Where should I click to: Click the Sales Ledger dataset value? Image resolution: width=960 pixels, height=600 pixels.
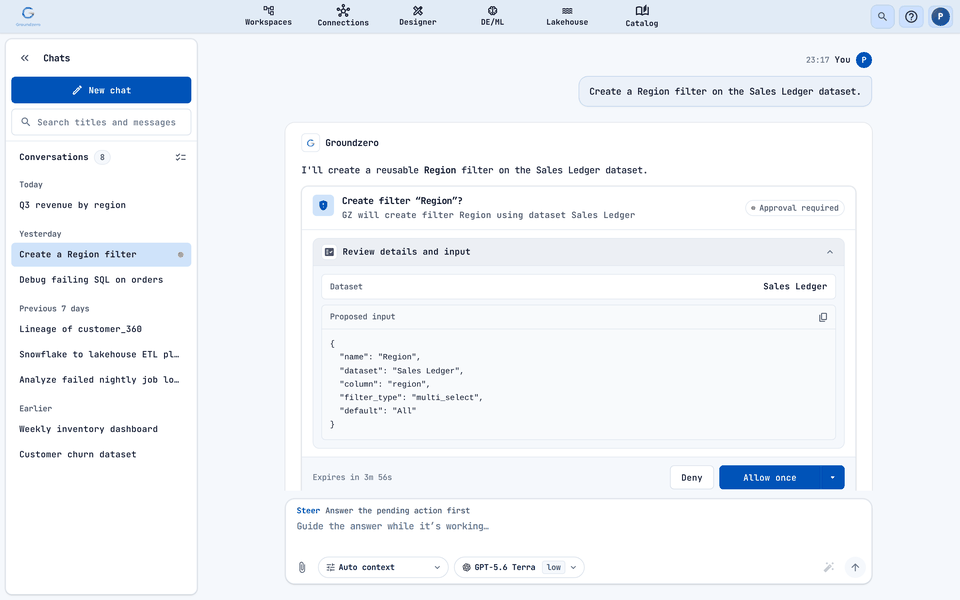coord(795,287)
